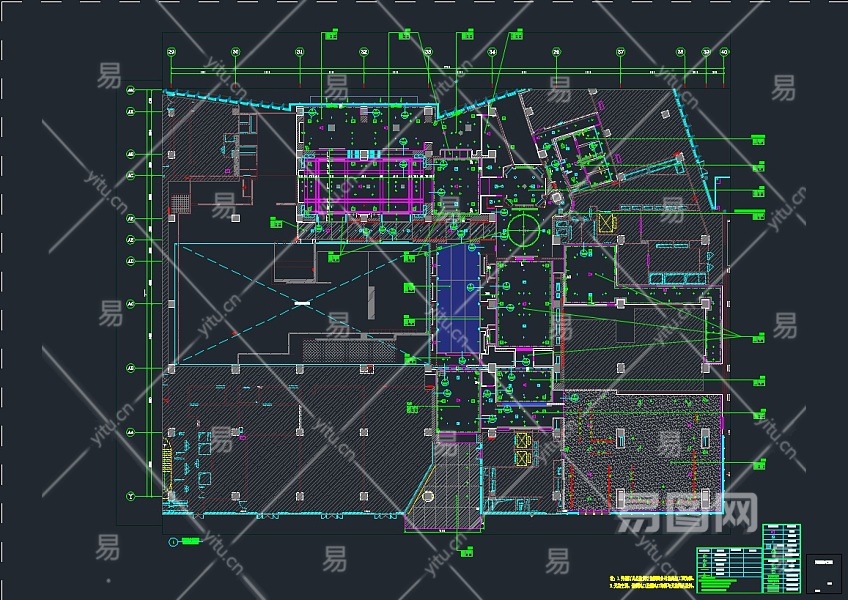Viewport: 848px width, 600px height.
Task: Click the Y axis bubble at bottom left
Action: [130, 496]
